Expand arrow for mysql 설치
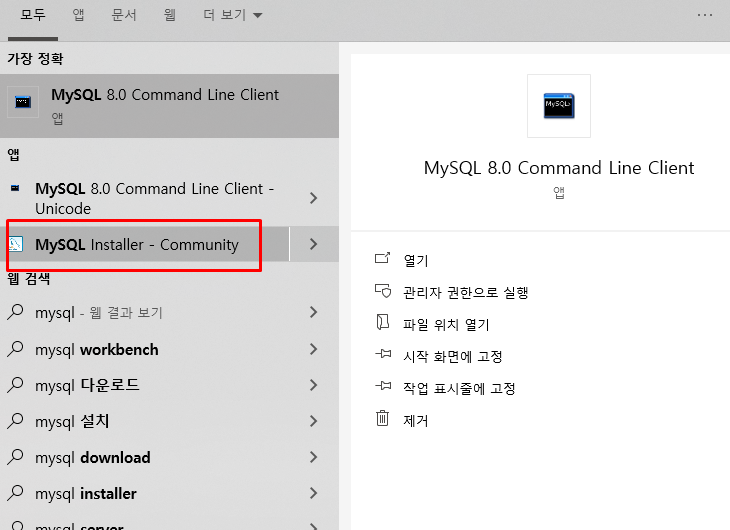 pos(314,421)
